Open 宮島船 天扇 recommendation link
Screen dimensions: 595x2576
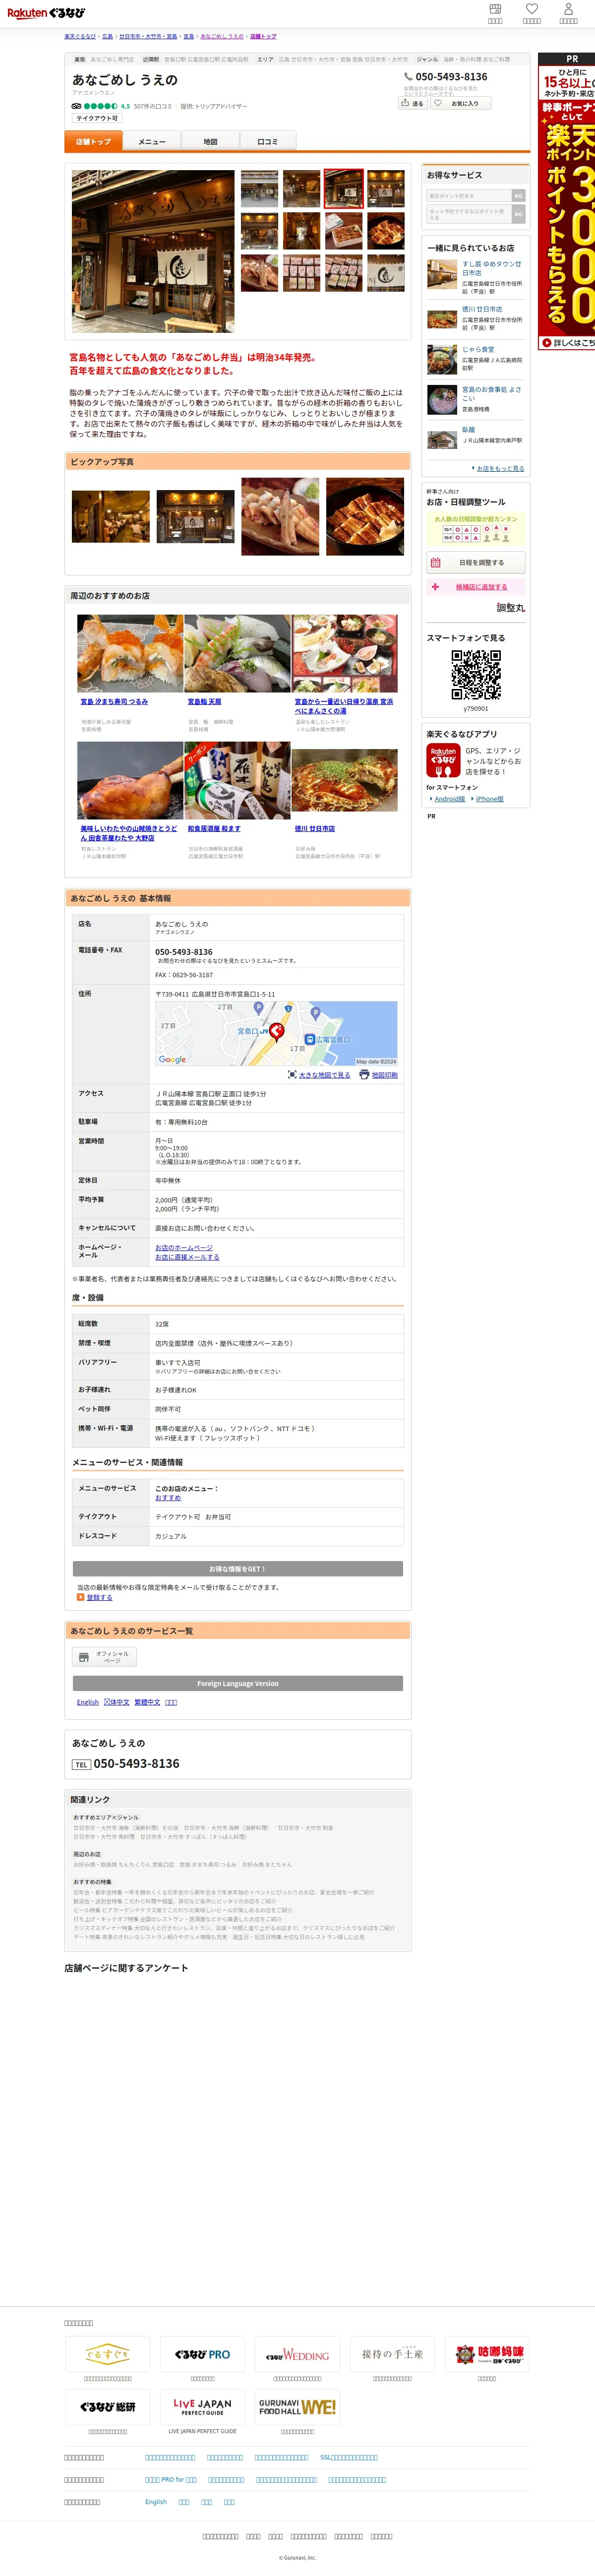coord(204,701)
